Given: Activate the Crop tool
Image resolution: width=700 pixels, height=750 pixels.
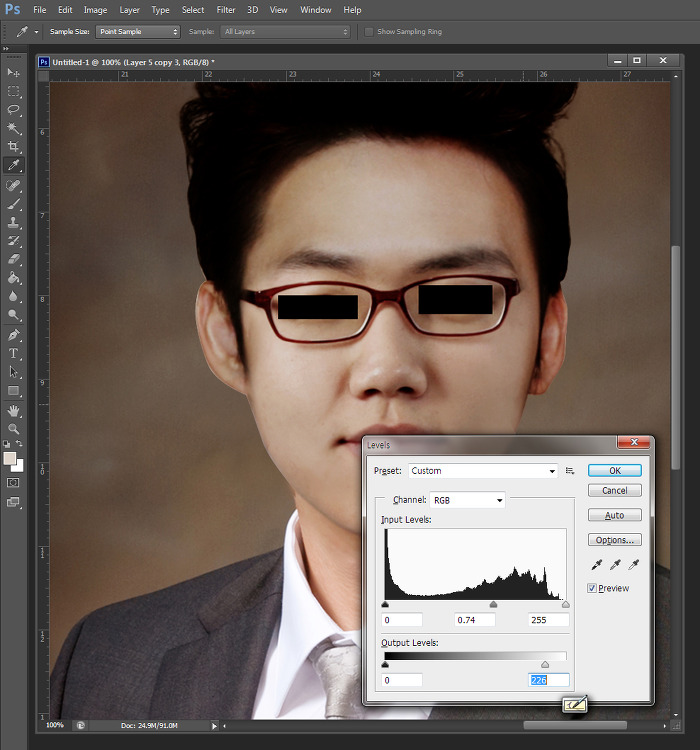Looking at the screenshot, I should pyautogui.click(x=14, y=147).
